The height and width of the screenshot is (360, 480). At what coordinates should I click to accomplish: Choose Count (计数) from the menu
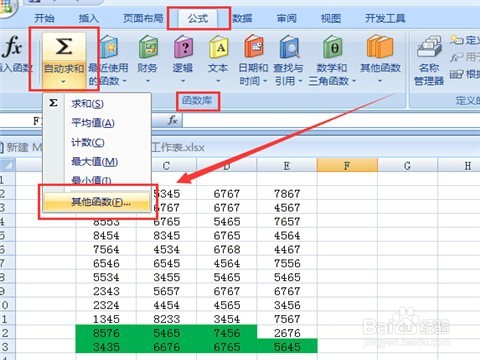pyautogui.click(x=97, y=142)
